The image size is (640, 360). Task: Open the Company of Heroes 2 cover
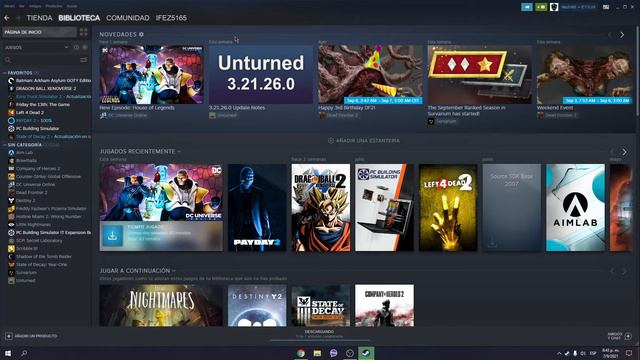pyautogui.click(x=384, y=305)
